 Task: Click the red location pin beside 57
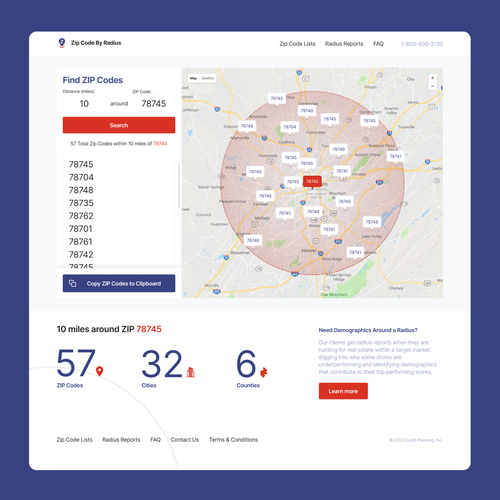point(99,371)
